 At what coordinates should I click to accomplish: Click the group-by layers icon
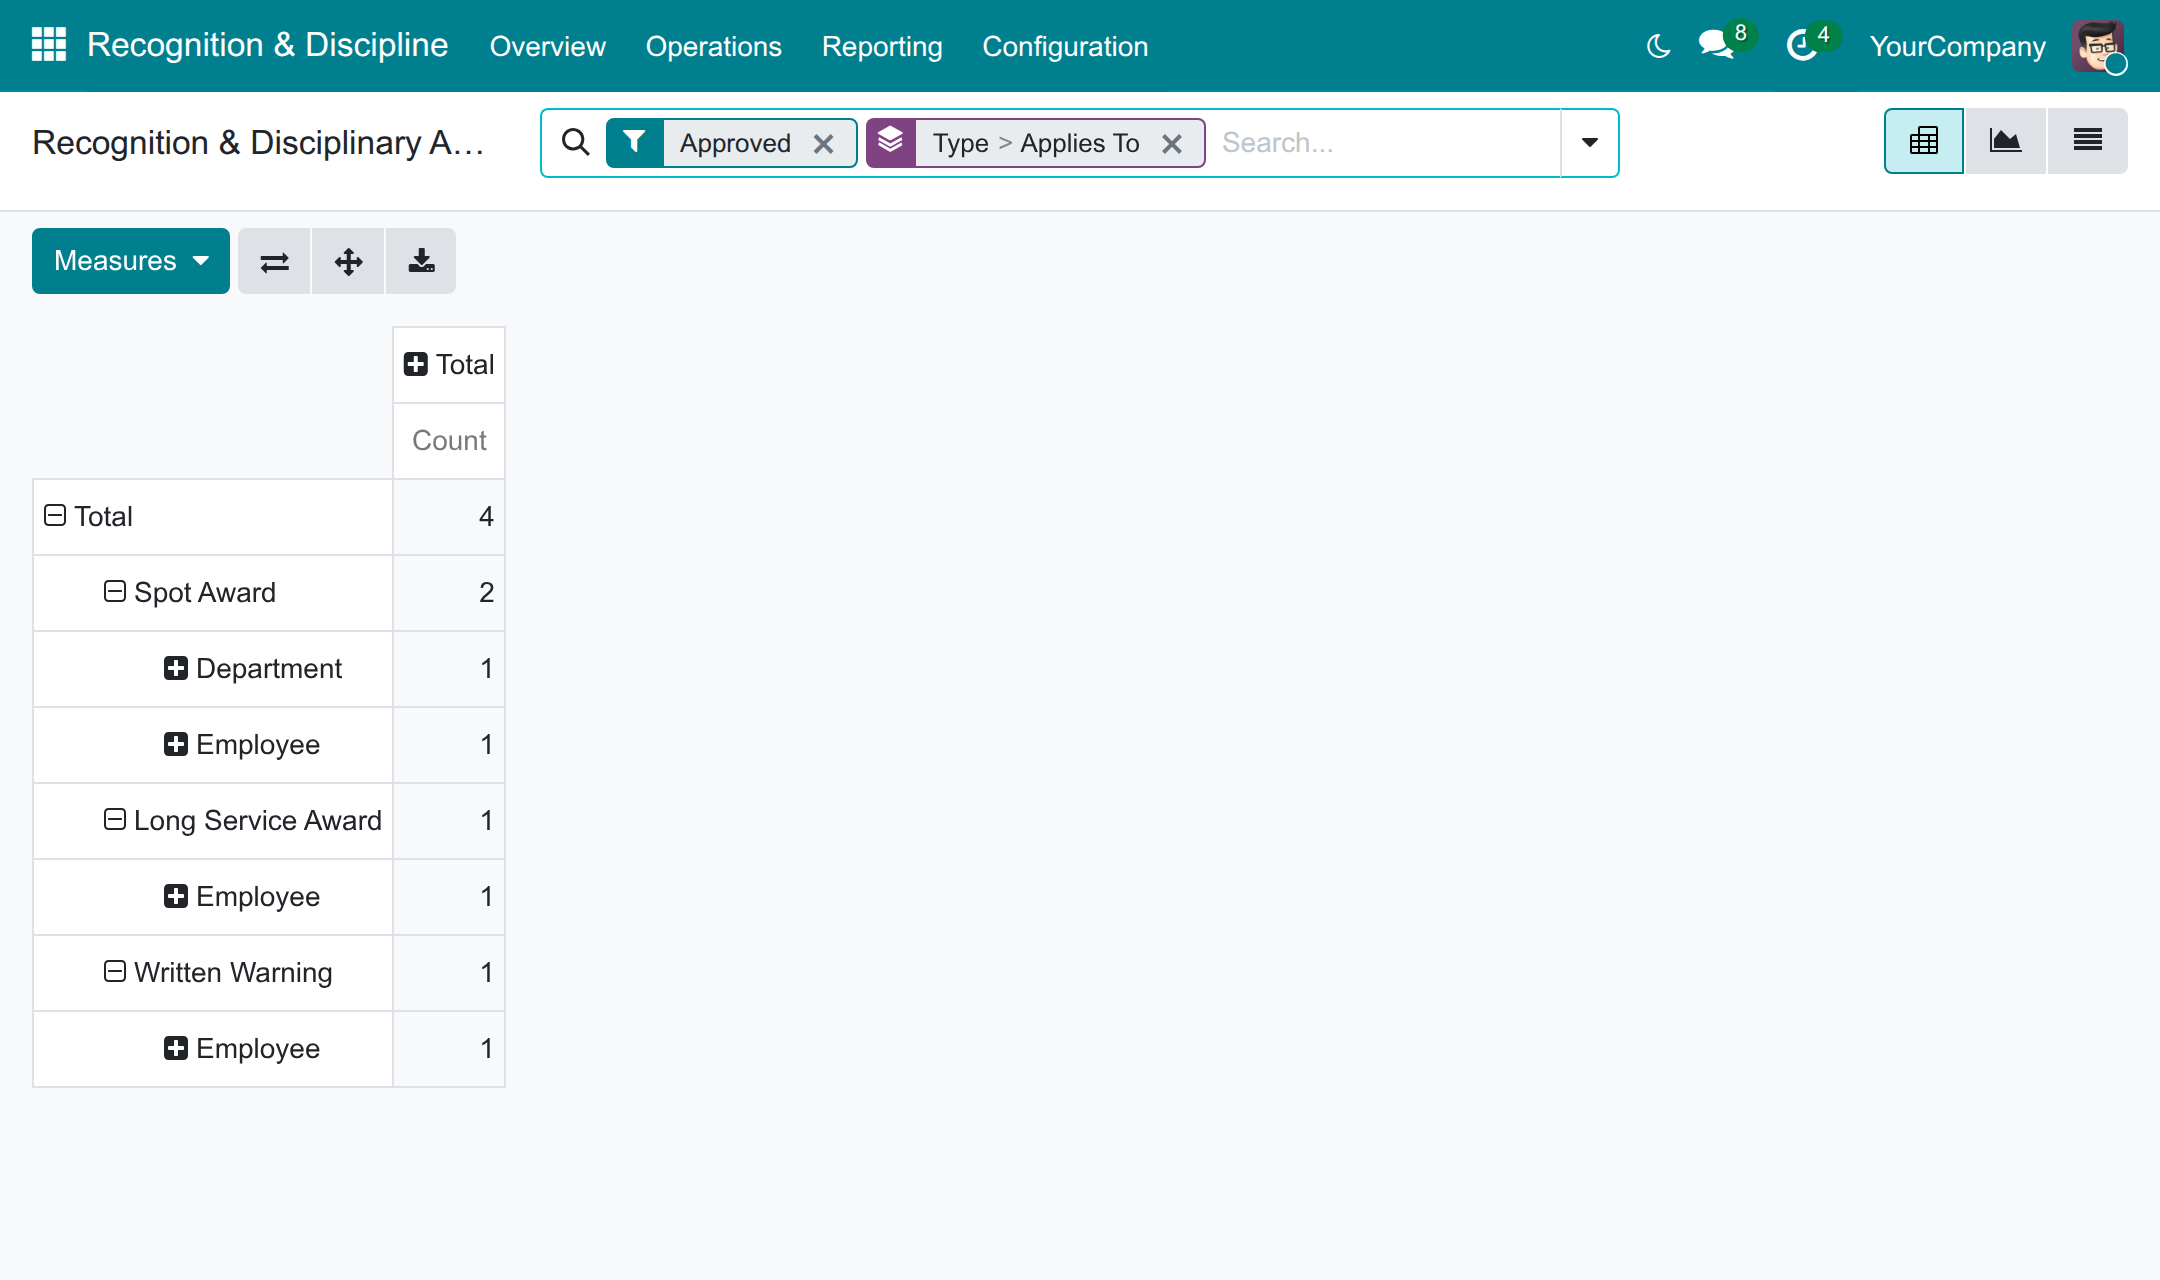[891, 142]
